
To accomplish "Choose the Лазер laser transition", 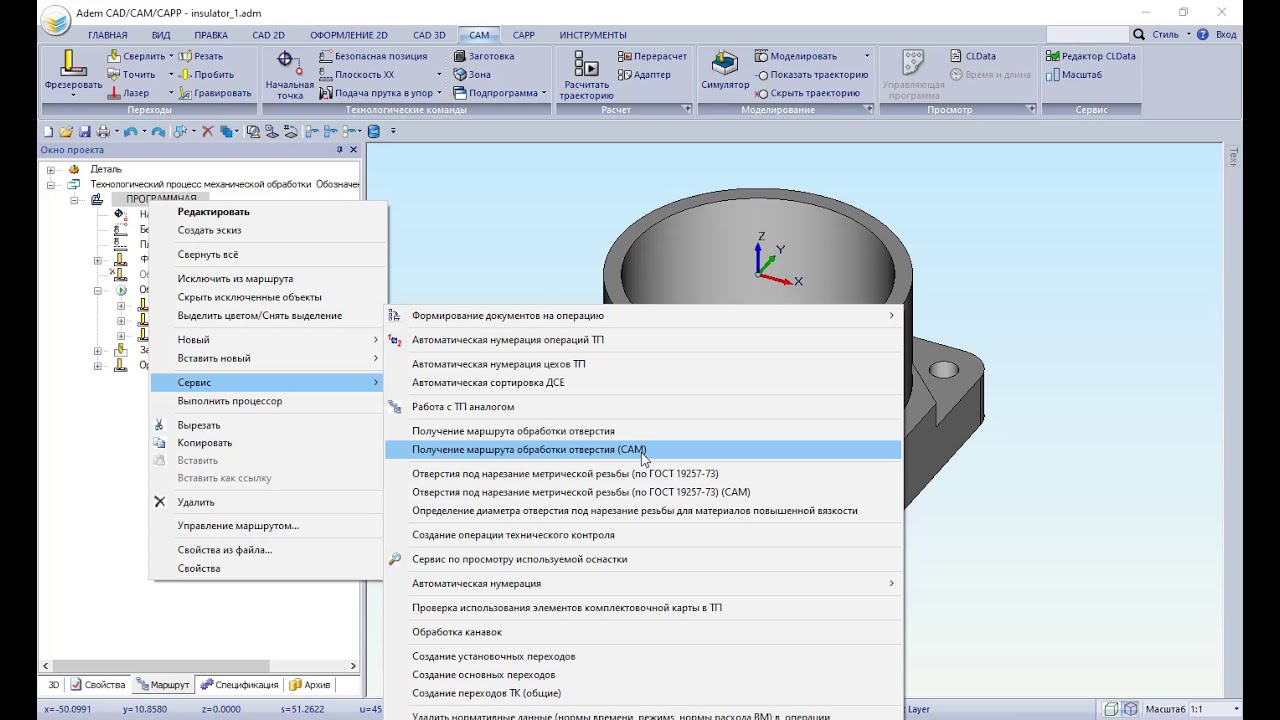I will [128, 93].
